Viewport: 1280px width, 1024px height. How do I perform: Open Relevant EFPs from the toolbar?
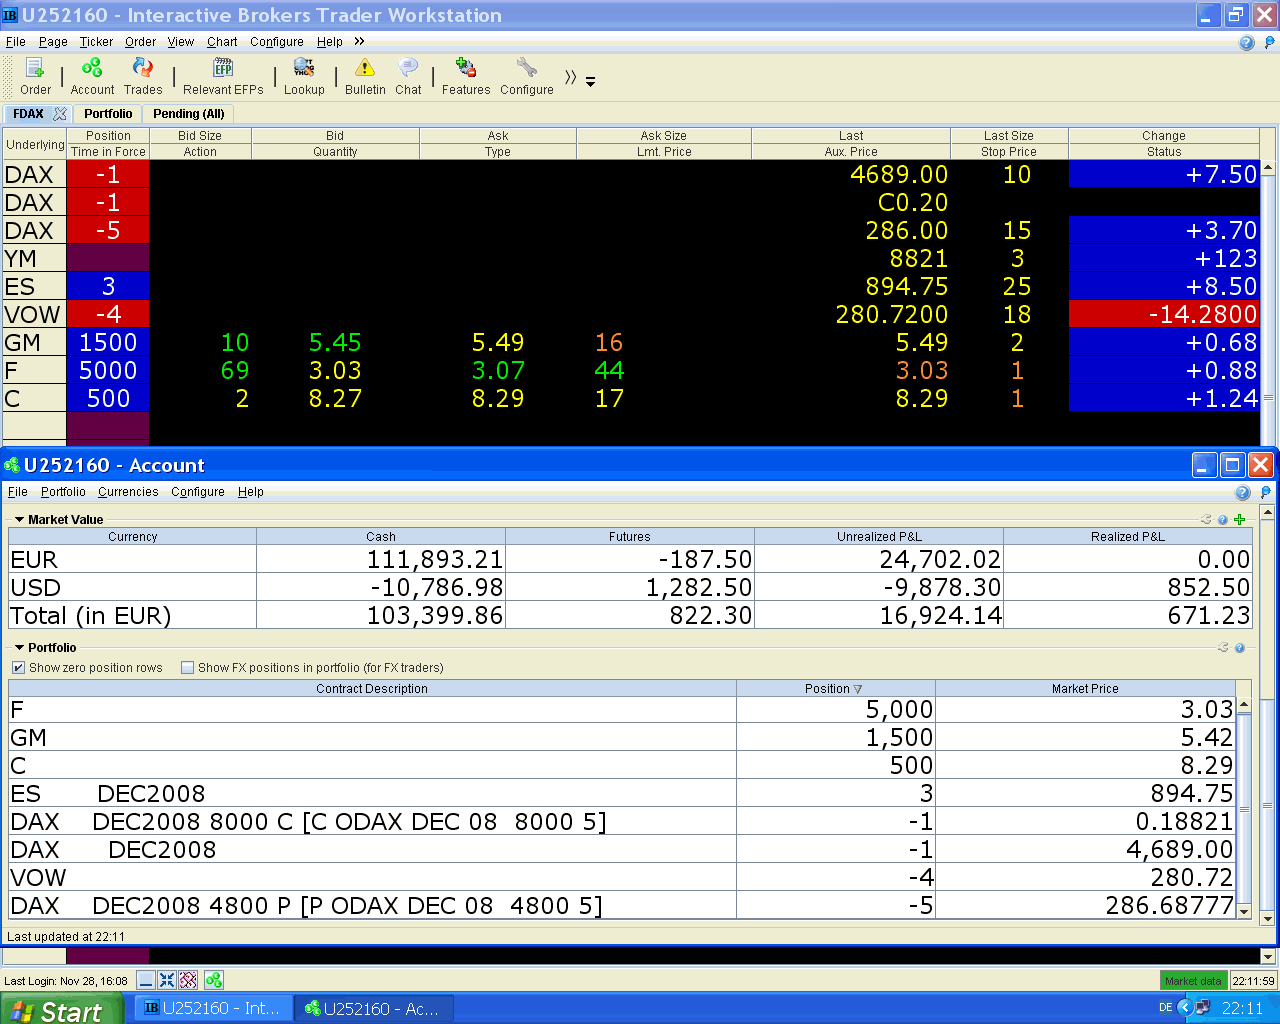pos(223,76)
